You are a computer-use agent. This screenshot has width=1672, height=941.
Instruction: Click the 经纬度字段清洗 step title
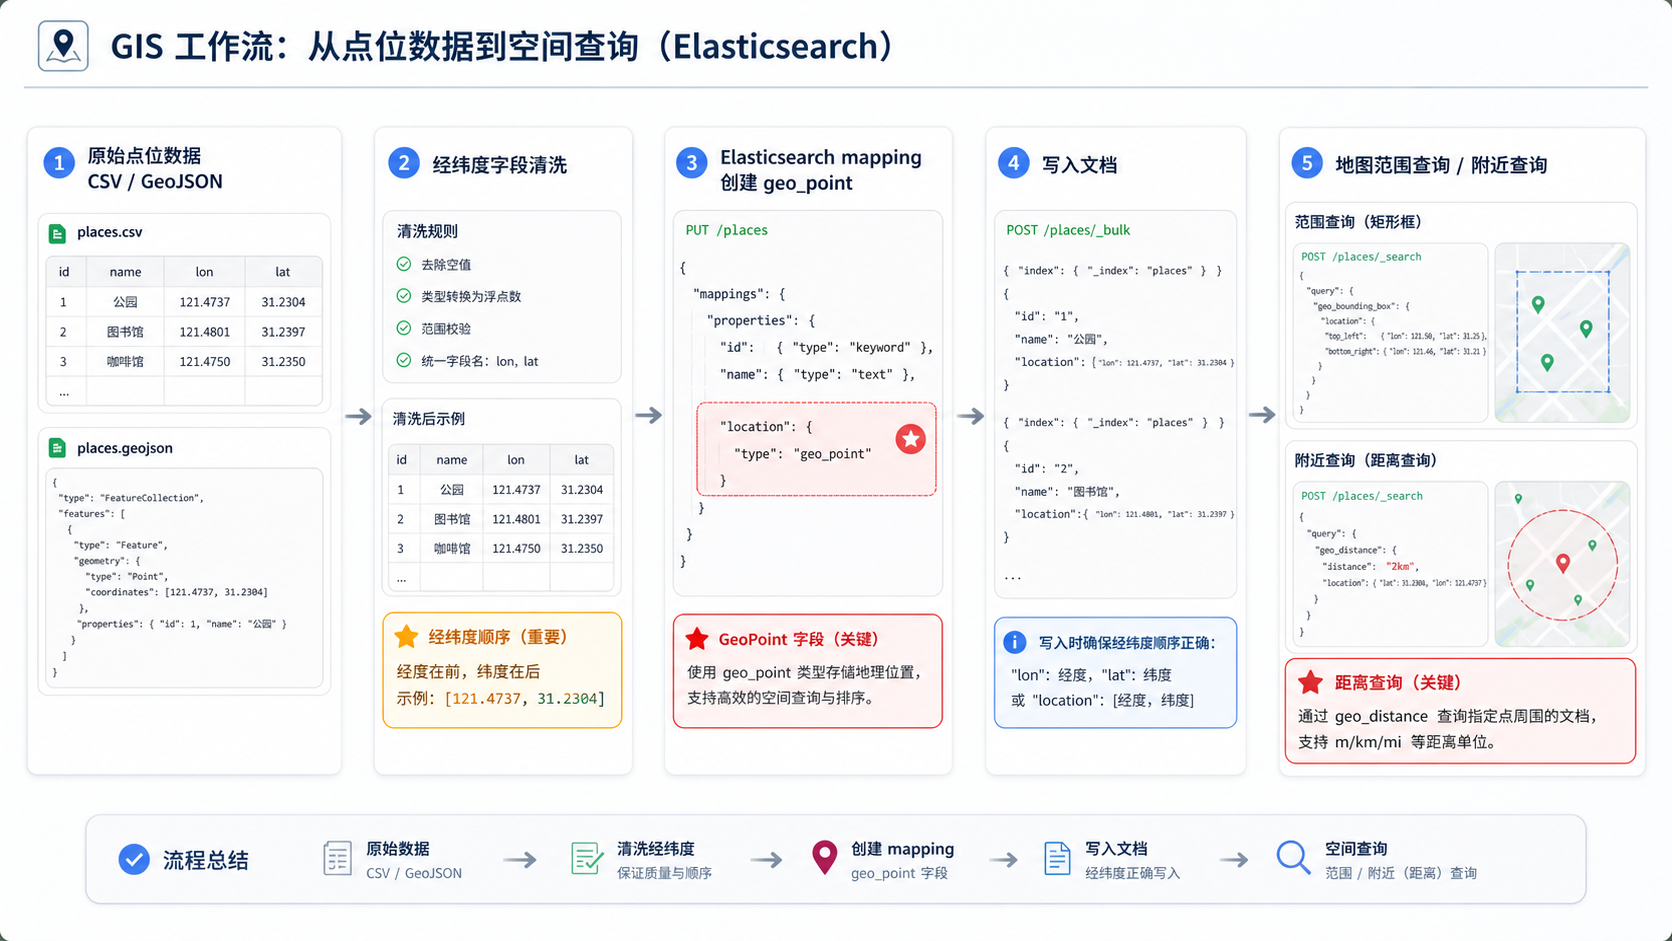click(x=499, y=165)
